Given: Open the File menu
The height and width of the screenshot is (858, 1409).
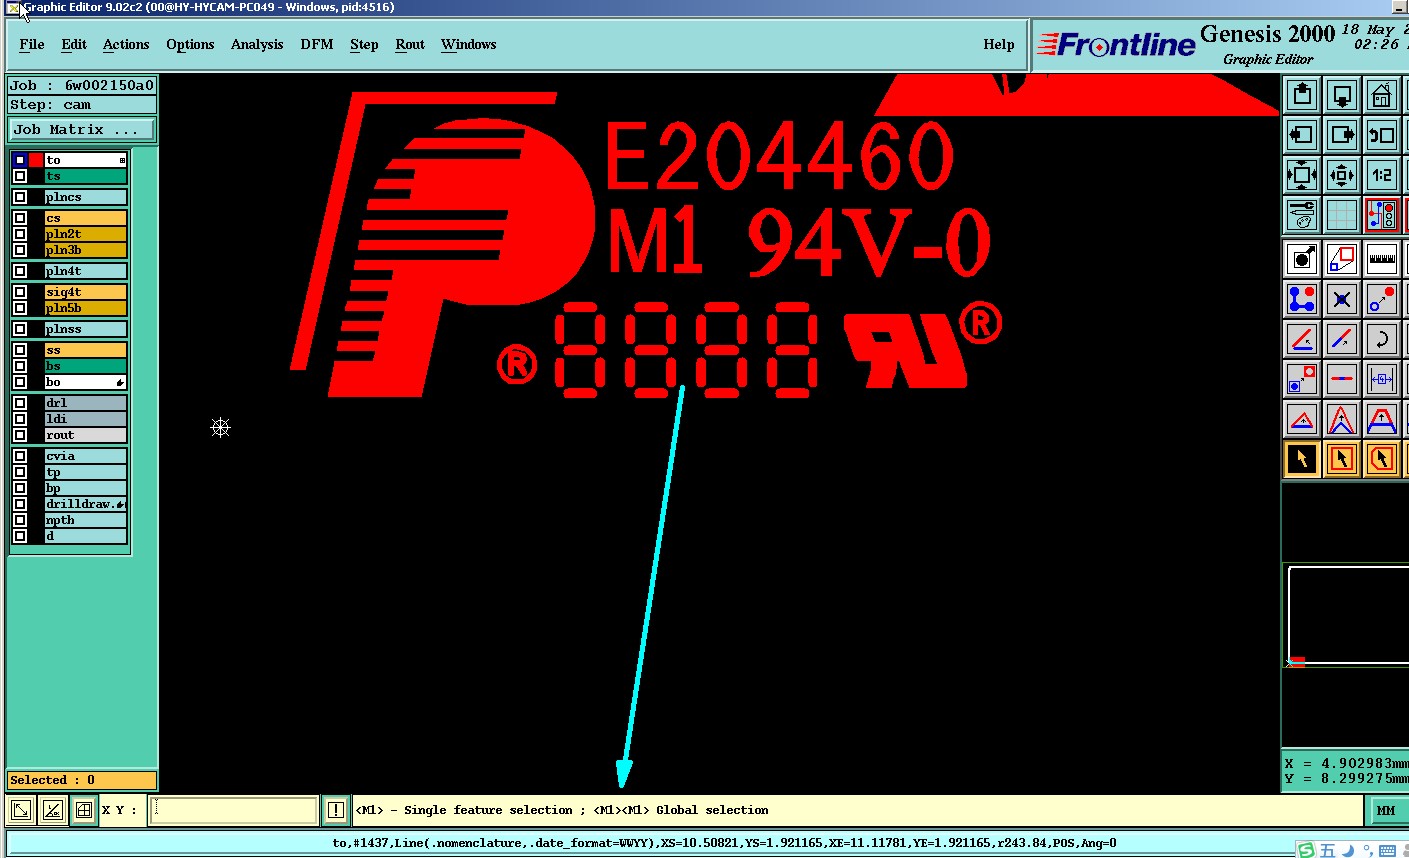Looking at the screenshot, I should [x=32, y=44].
